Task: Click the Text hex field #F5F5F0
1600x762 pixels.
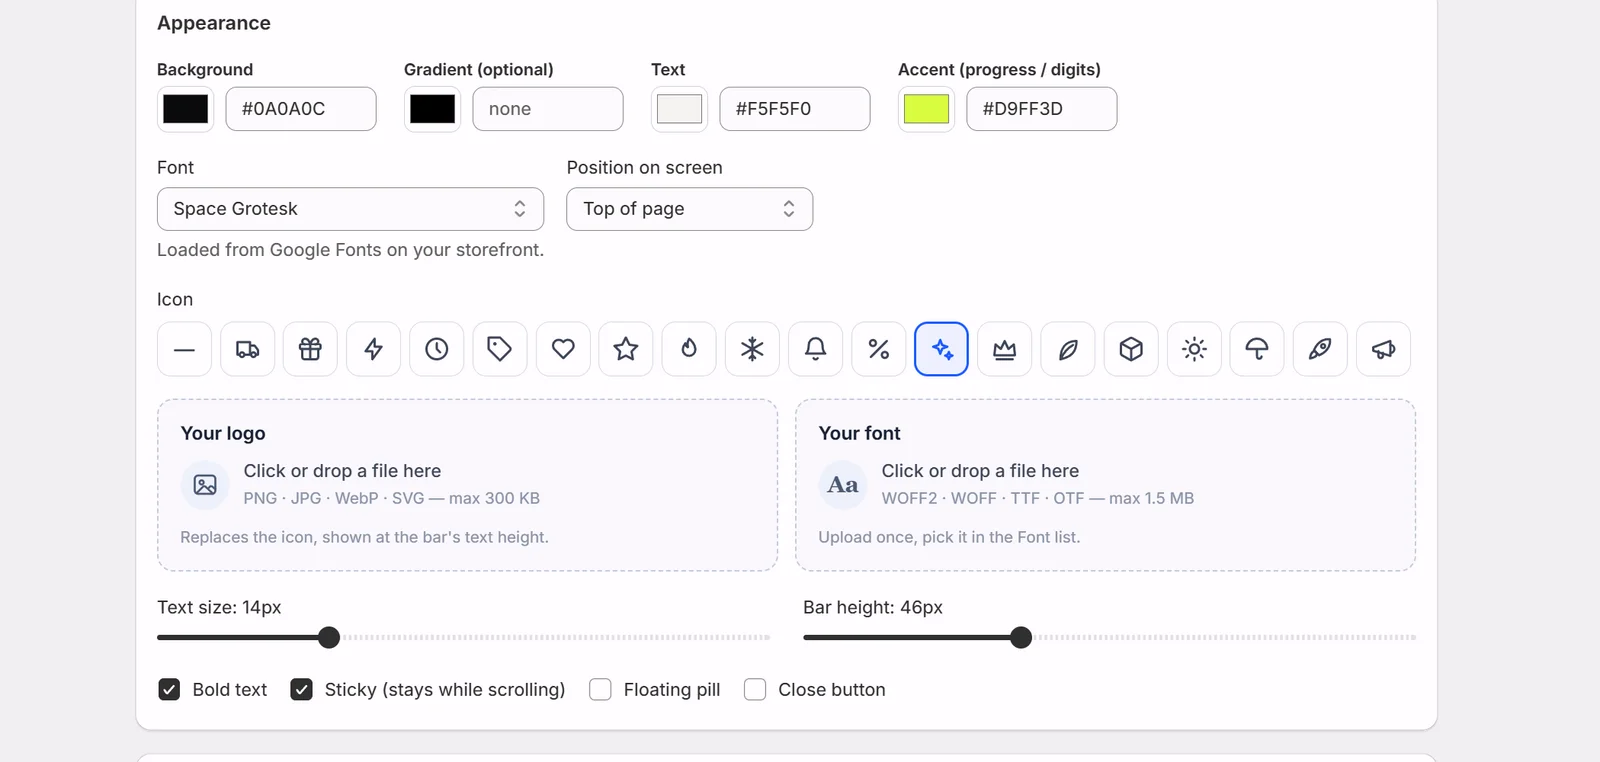Action: 795,109
